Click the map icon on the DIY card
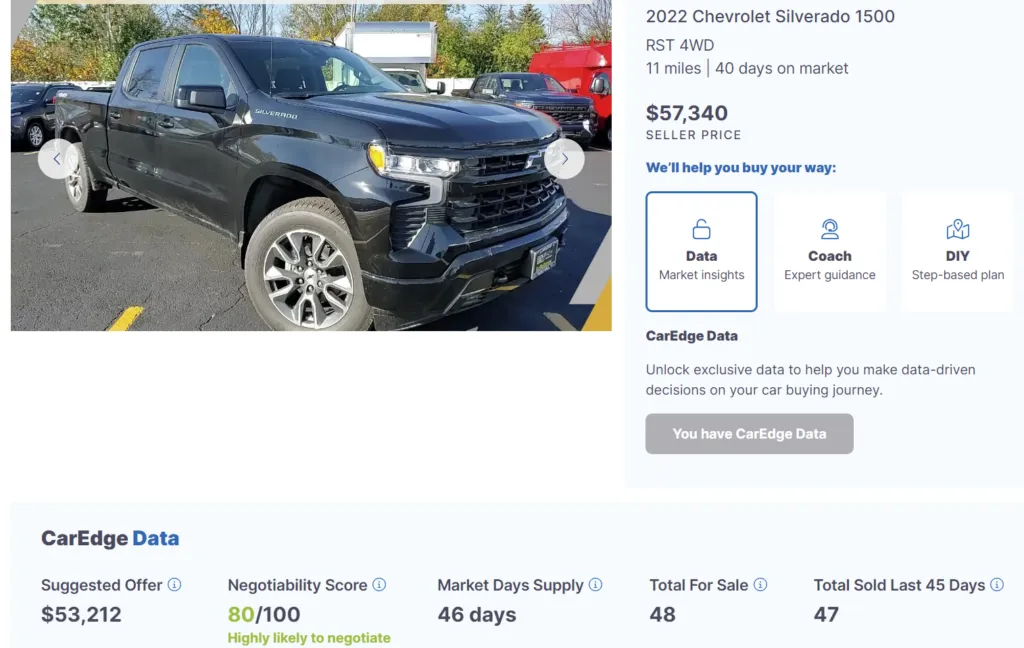 (957, 228)
